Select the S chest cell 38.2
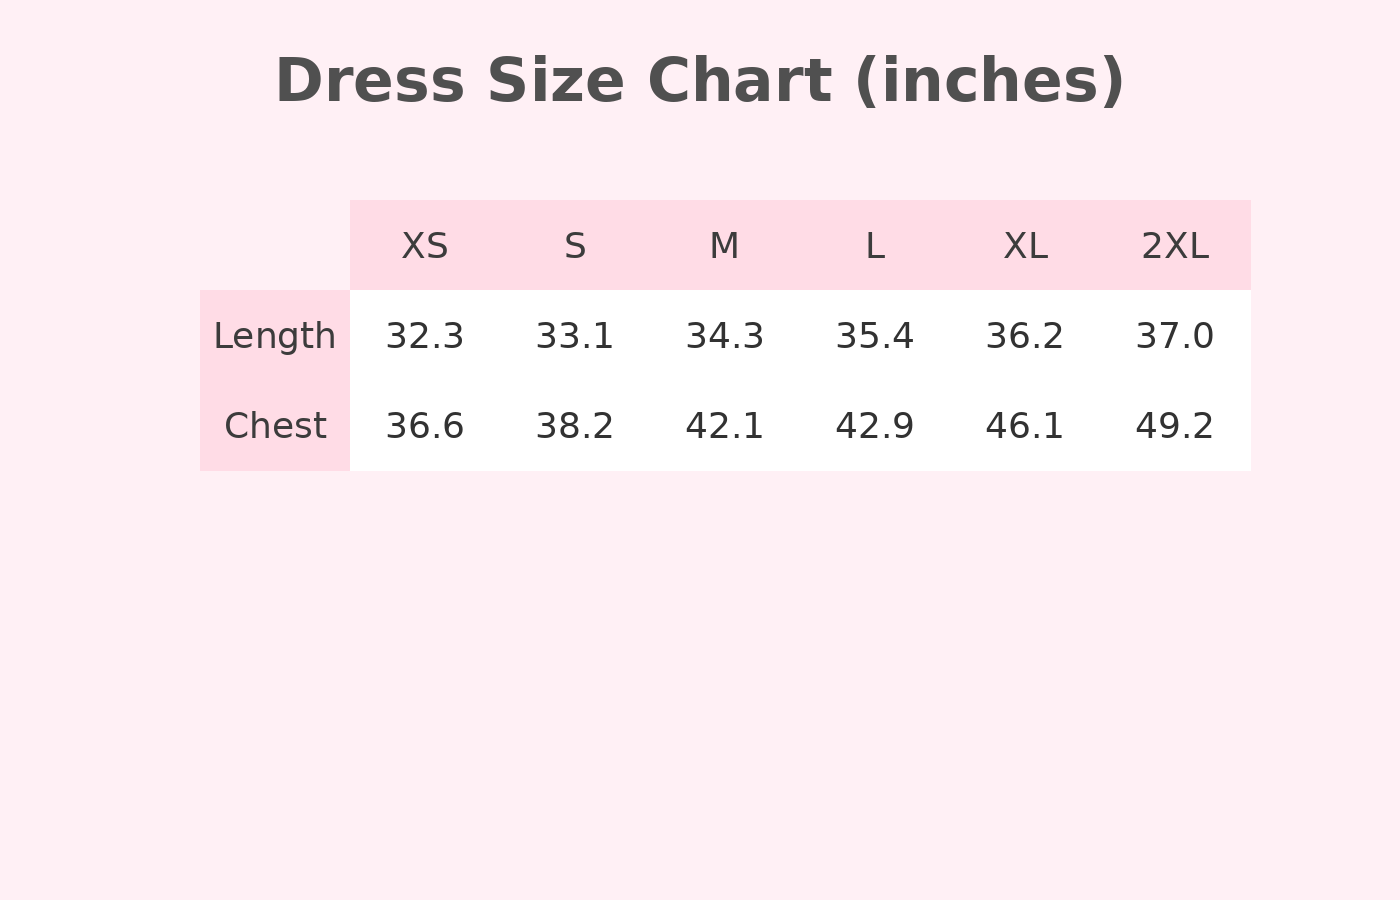This screenshot has height=900, width=1400. [x=575, y=426]
